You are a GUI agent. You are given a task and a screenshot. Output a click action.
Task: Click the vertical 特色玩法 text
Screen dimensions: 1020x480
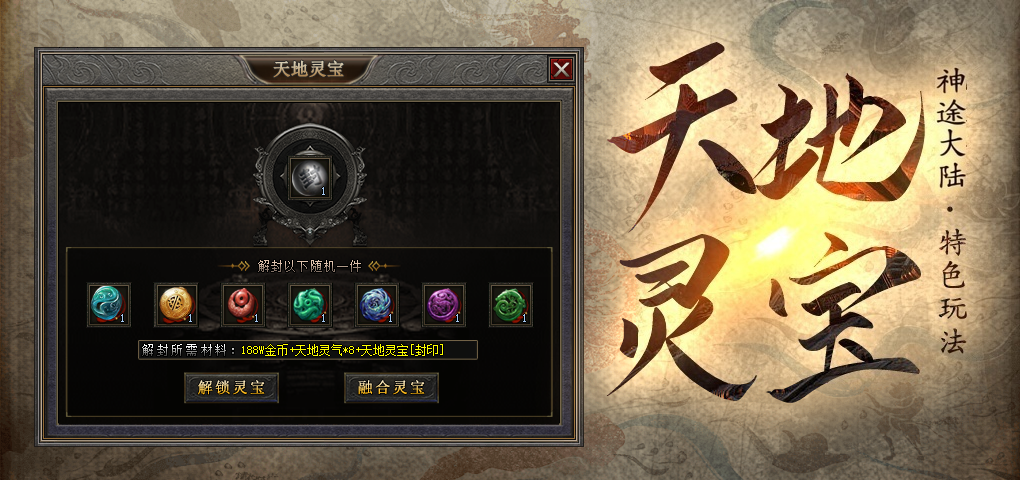click(952, 294)
